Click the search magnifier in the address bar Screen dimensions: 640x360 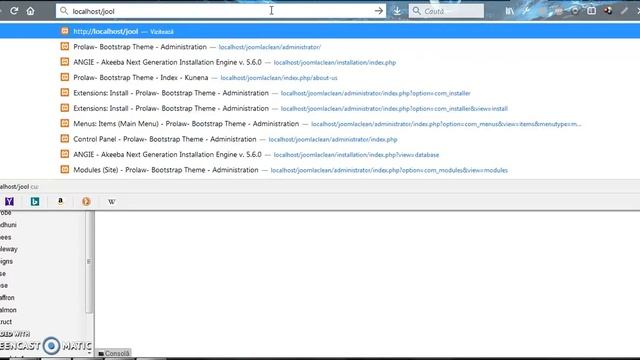click(x=64, y=11)
